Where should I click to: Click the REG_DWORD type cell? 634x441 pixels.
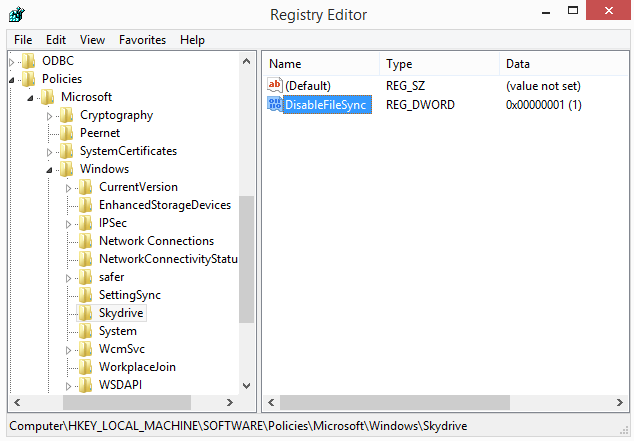coord(420,105)
